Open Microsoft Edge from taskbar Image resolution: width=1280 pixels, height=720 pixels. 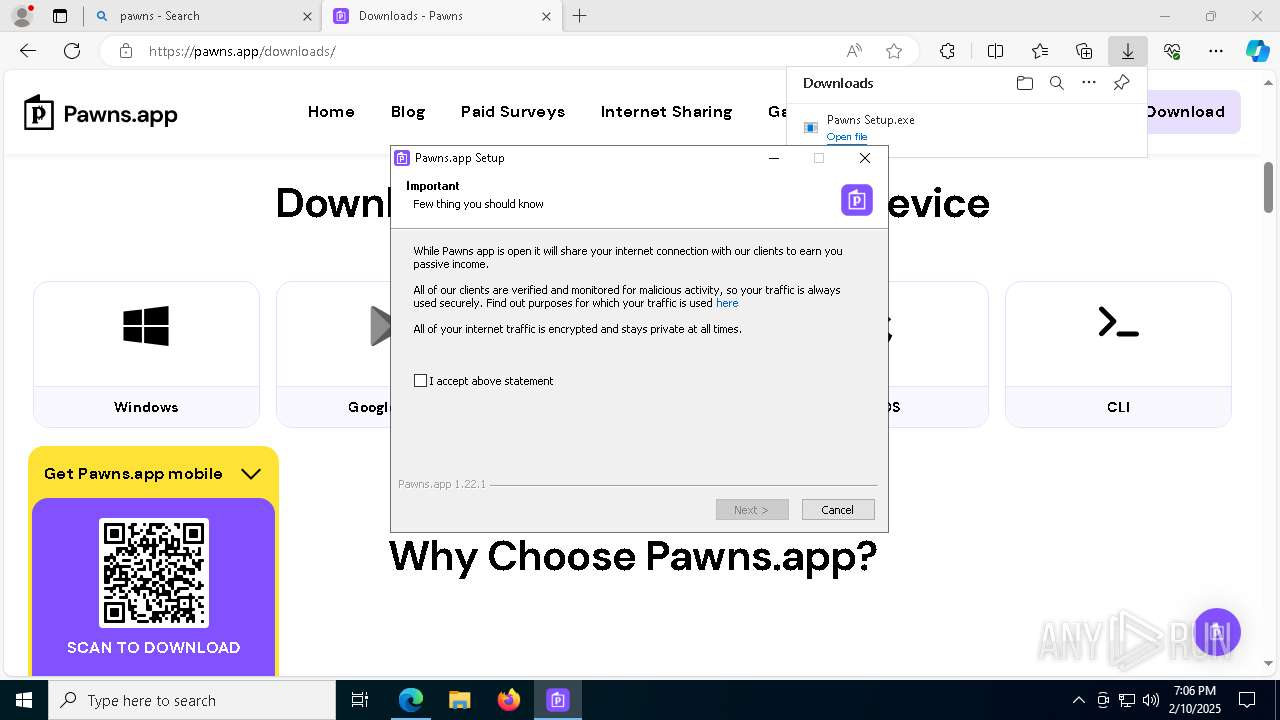[411, 700]
